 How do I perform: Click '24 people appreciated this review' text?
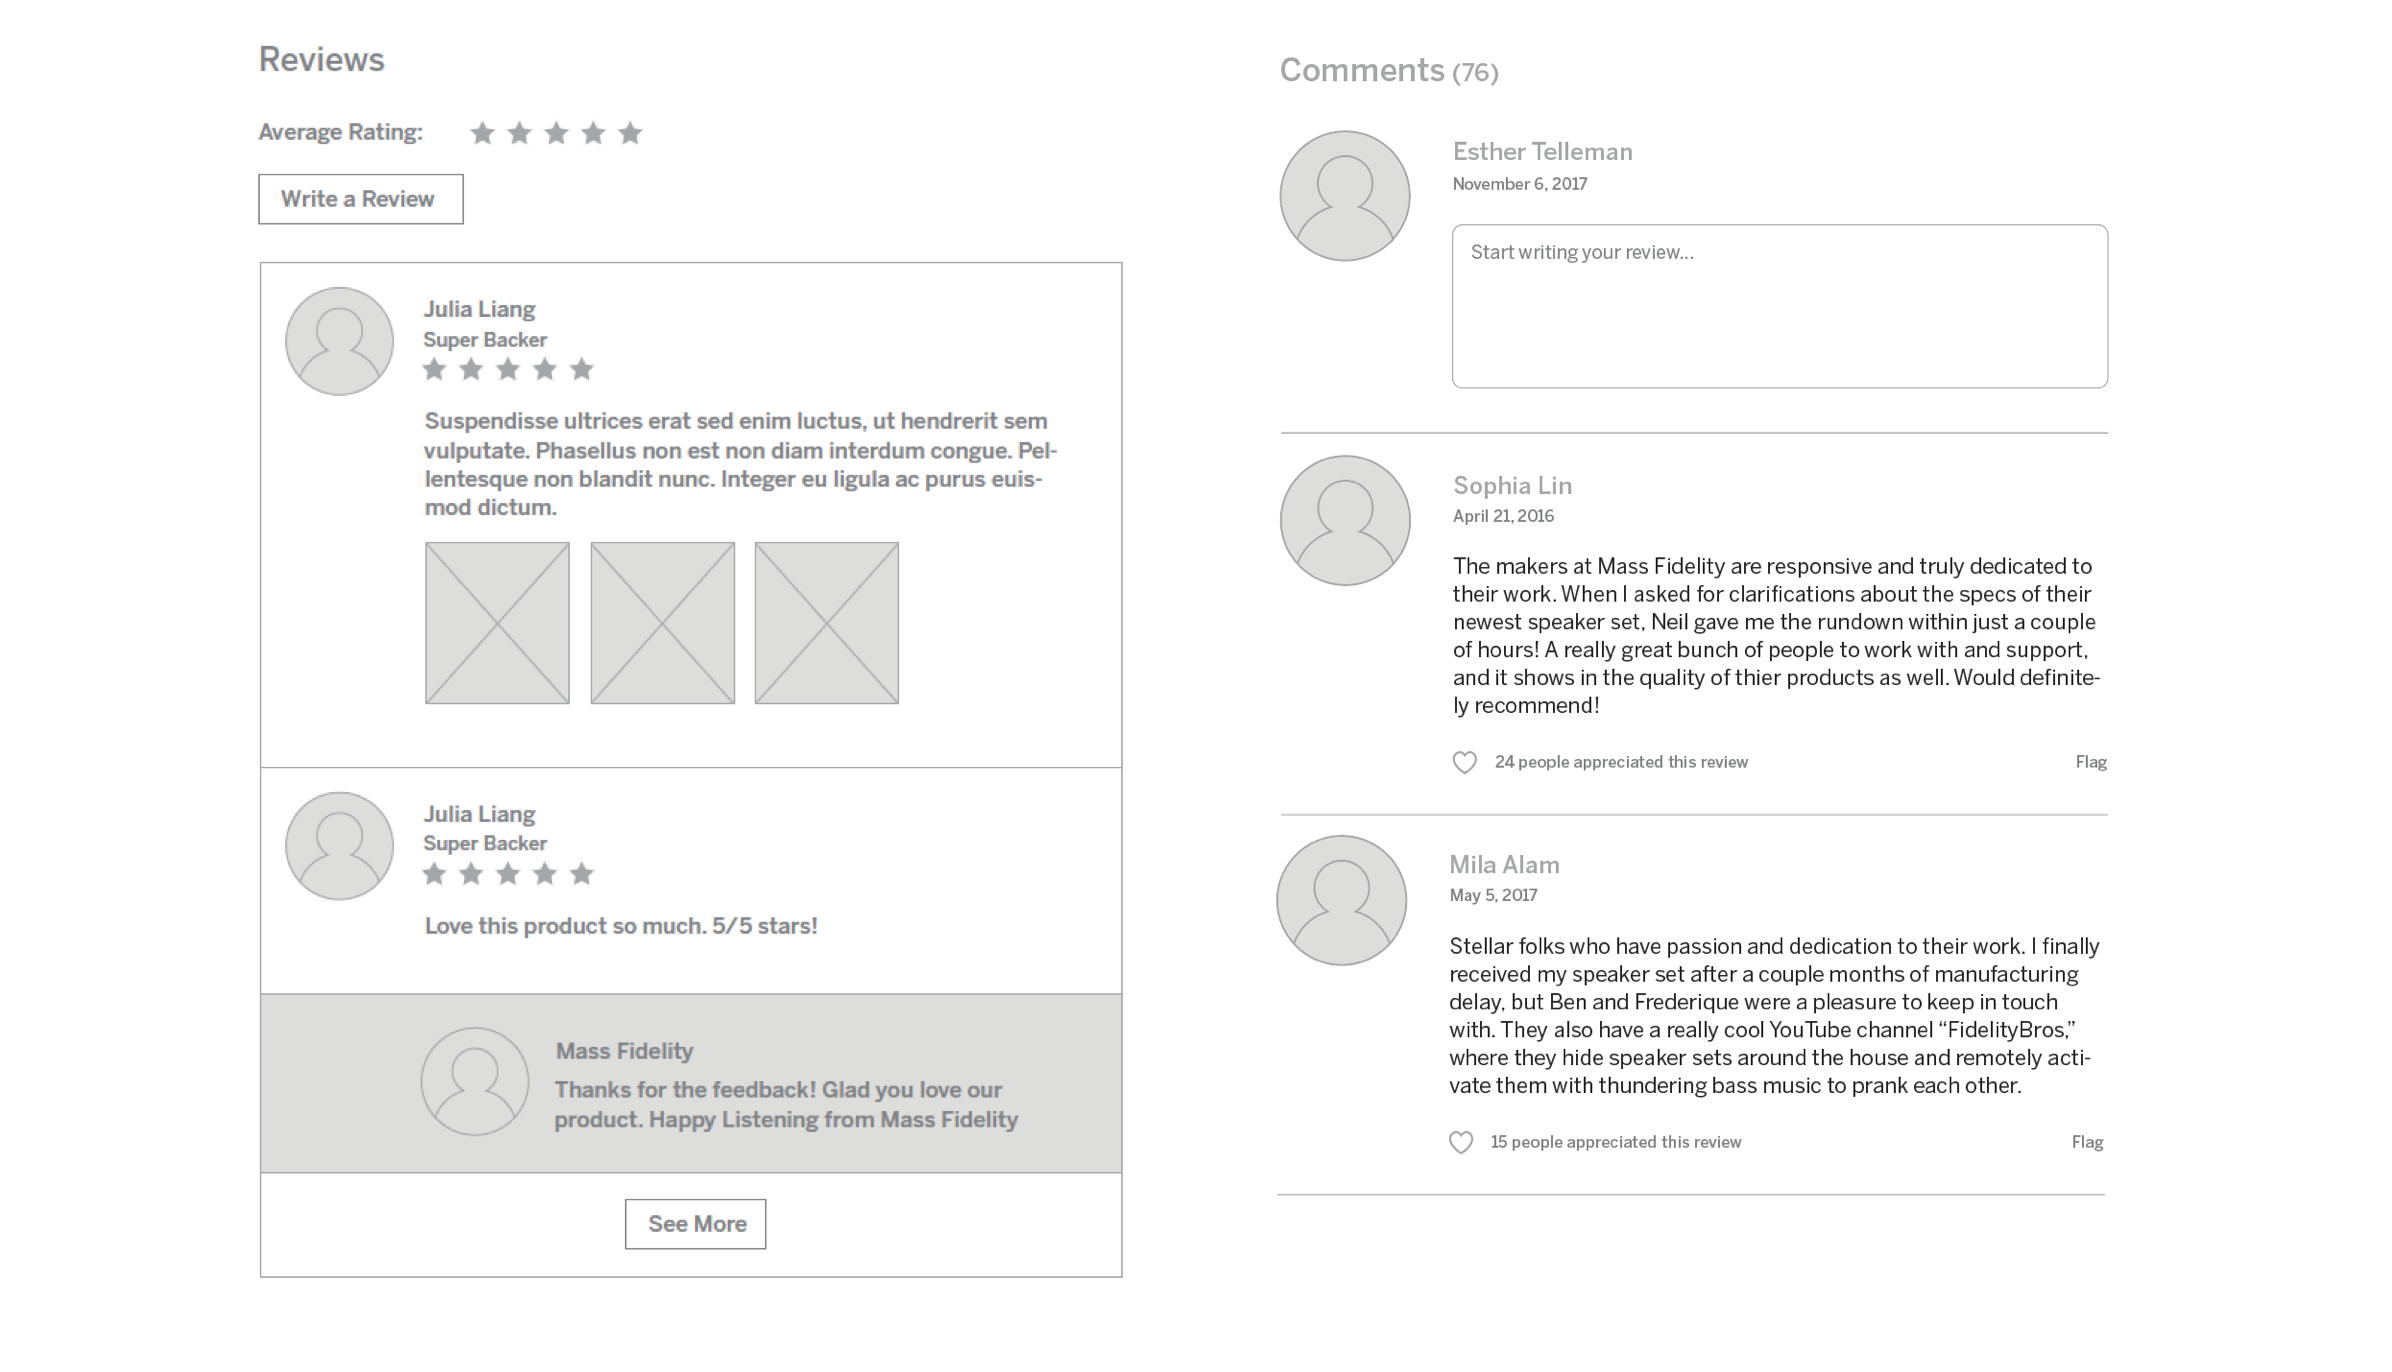(x=1621, y=762)
